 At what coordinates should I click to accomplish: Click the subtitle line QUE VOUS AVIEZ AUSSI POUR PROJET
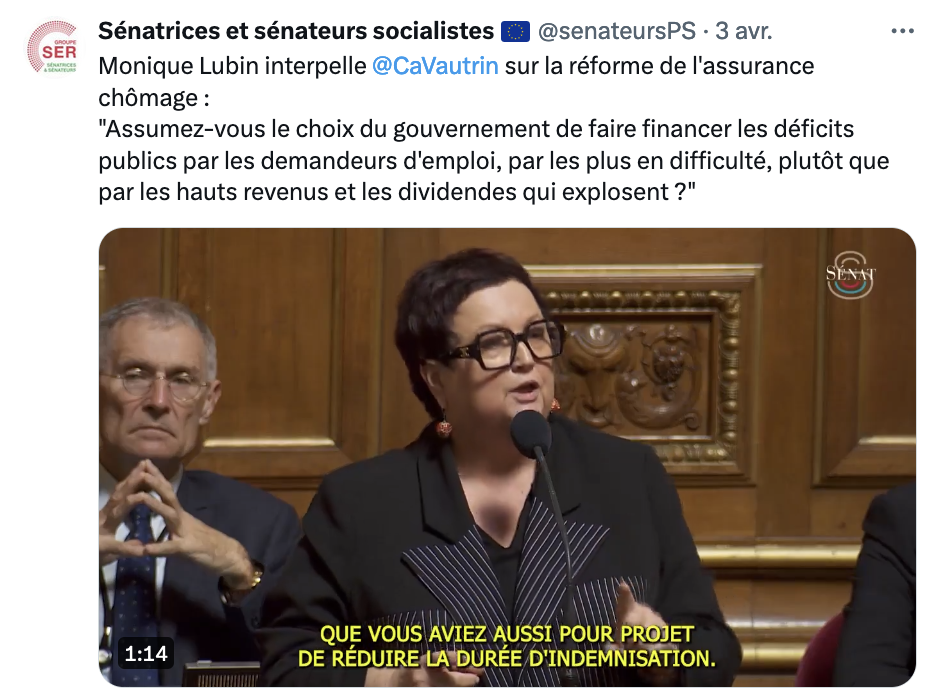pyautogui.click(x=507, y=634)
